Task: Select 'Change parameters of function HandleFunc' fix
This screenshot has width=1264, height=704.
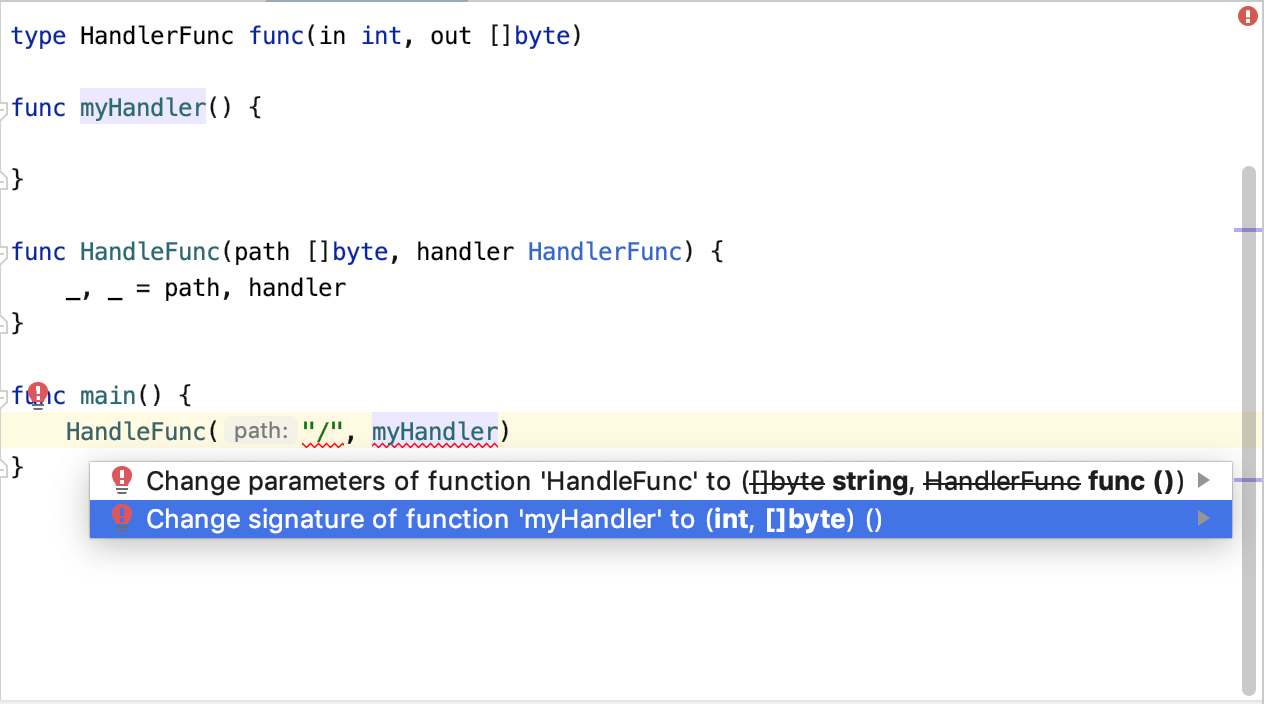Action: point(661,481)
